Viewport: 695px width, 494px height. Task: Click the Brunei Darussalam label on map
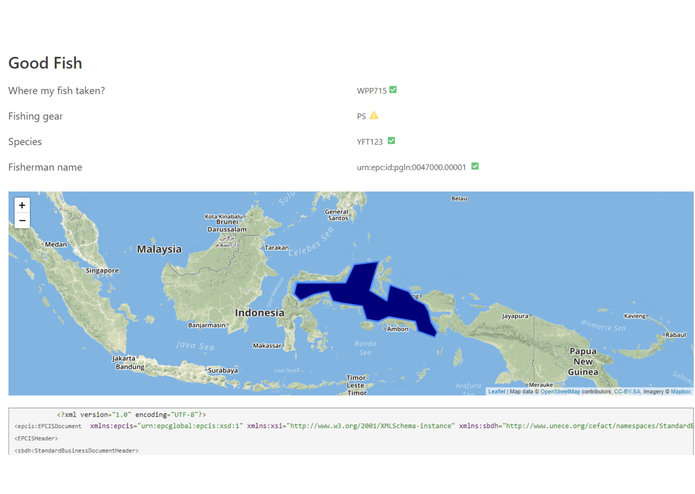[227, 226]
